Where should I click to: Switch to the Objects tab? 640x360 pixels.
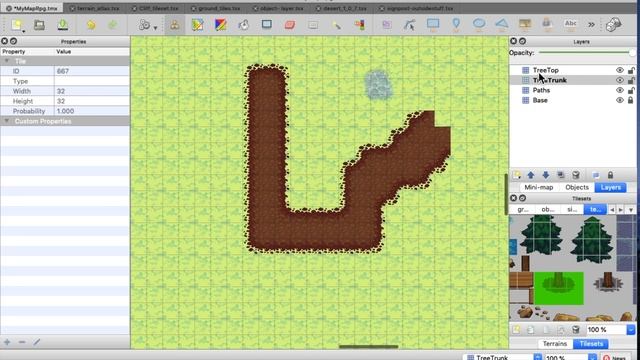click(x=577, y=187)
